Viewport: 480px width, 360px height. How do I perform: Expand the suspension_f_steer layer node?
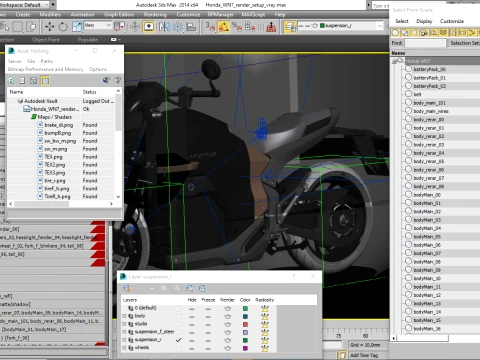point(124,332)
